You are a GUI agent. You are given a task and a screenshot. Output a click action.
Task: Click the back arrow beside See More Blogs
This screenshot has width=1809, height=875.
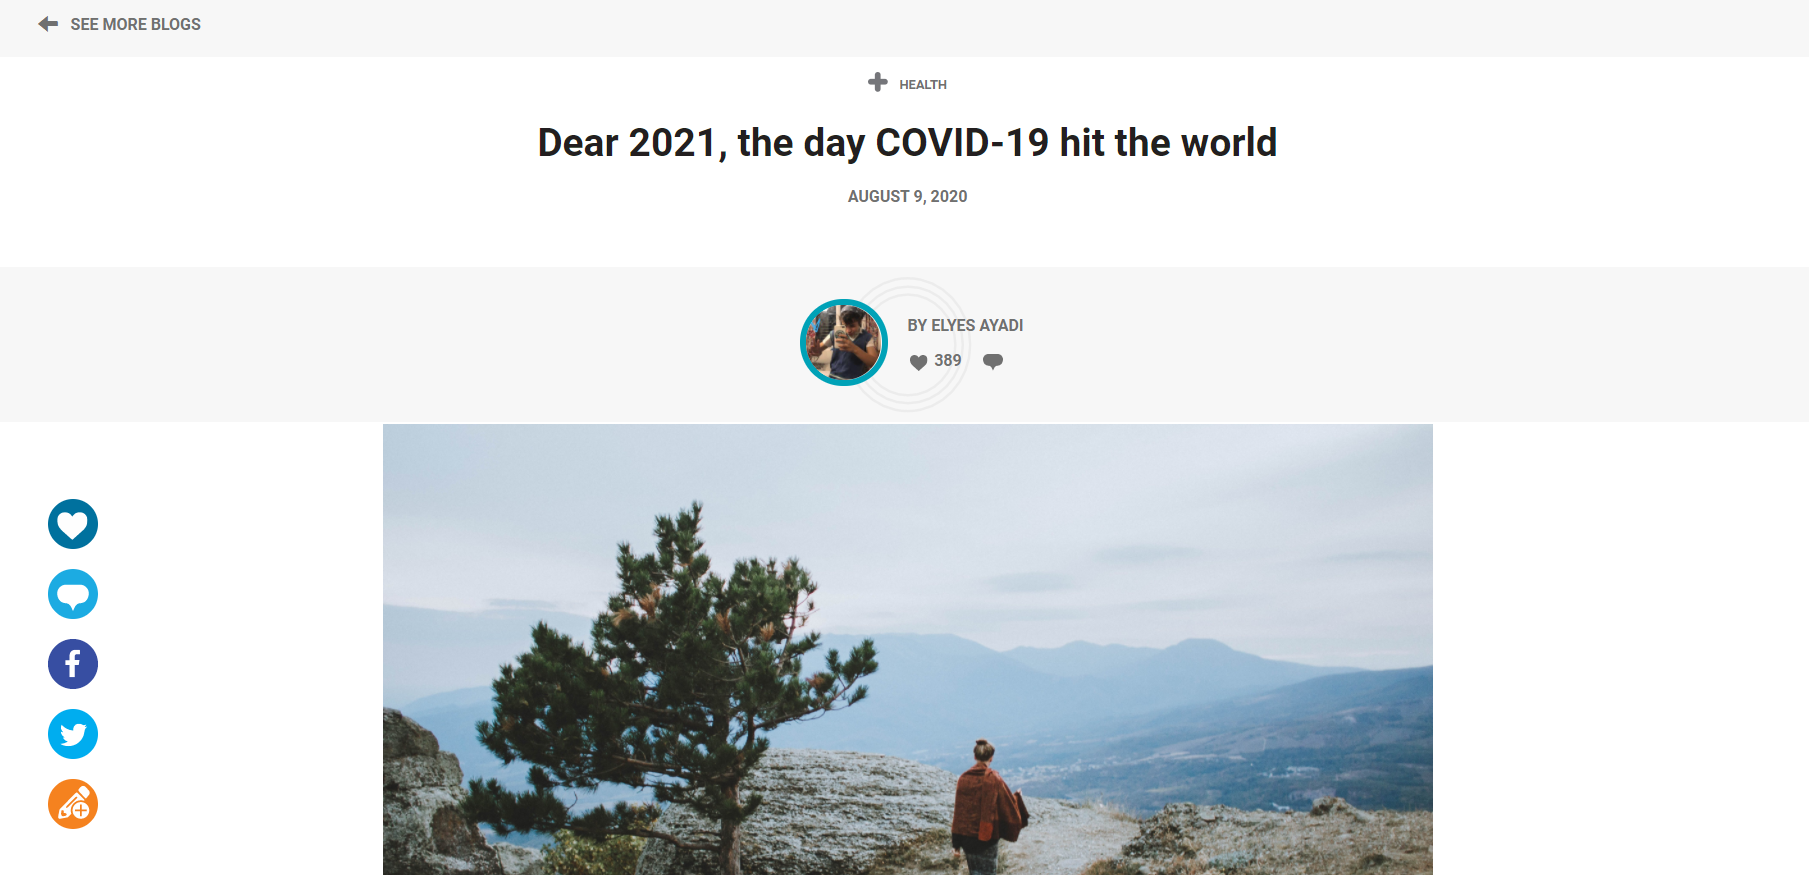48,24
